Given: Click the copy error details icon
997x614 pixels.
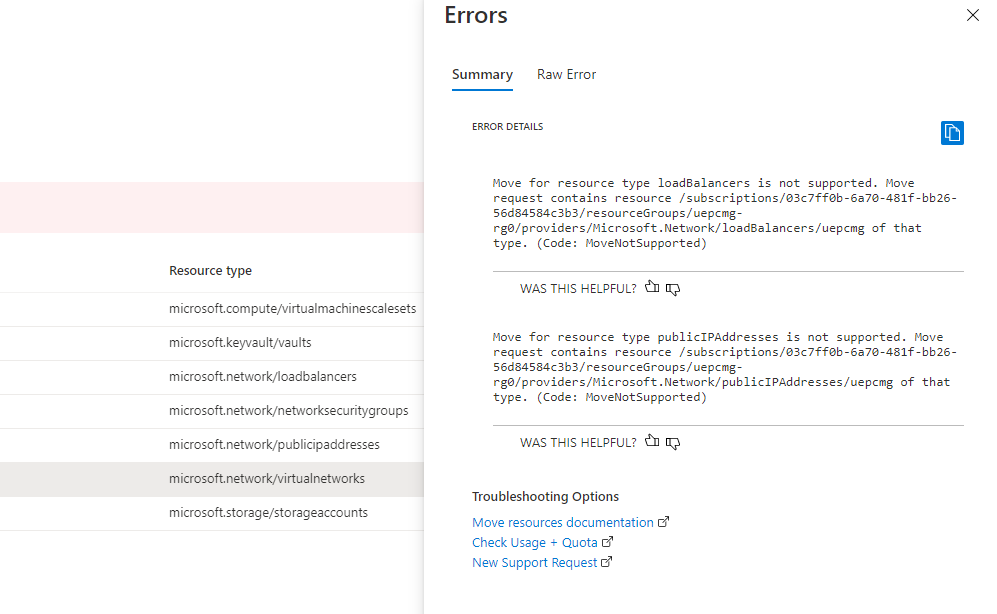Looking at the screenshot, I should [951, 132].
